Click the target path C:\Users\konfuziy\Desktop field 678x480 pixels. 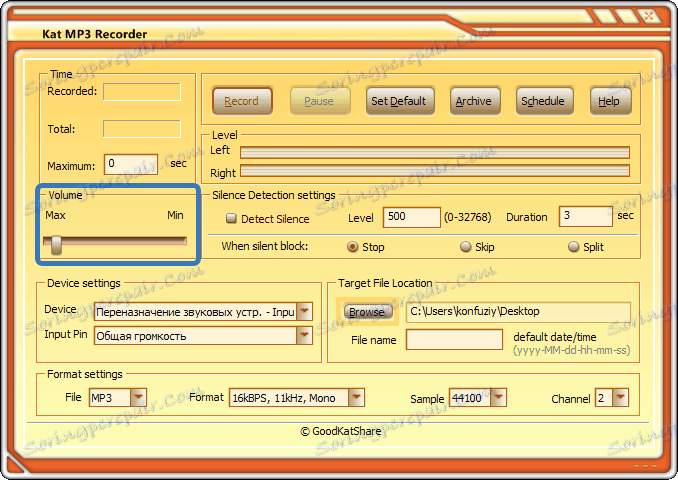[518, 312]
